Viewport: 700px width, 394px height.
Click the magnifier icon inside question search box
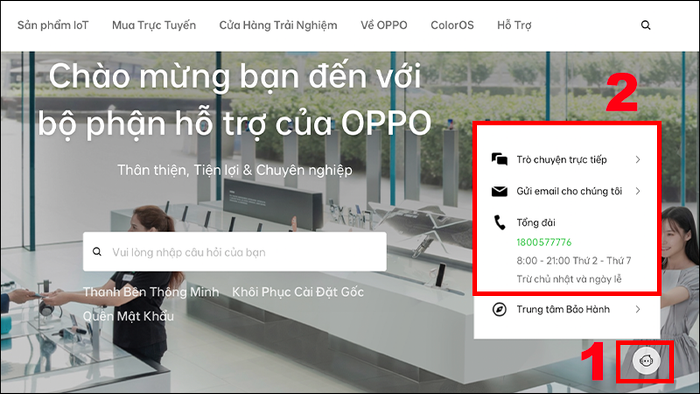[x=97, y=252]
